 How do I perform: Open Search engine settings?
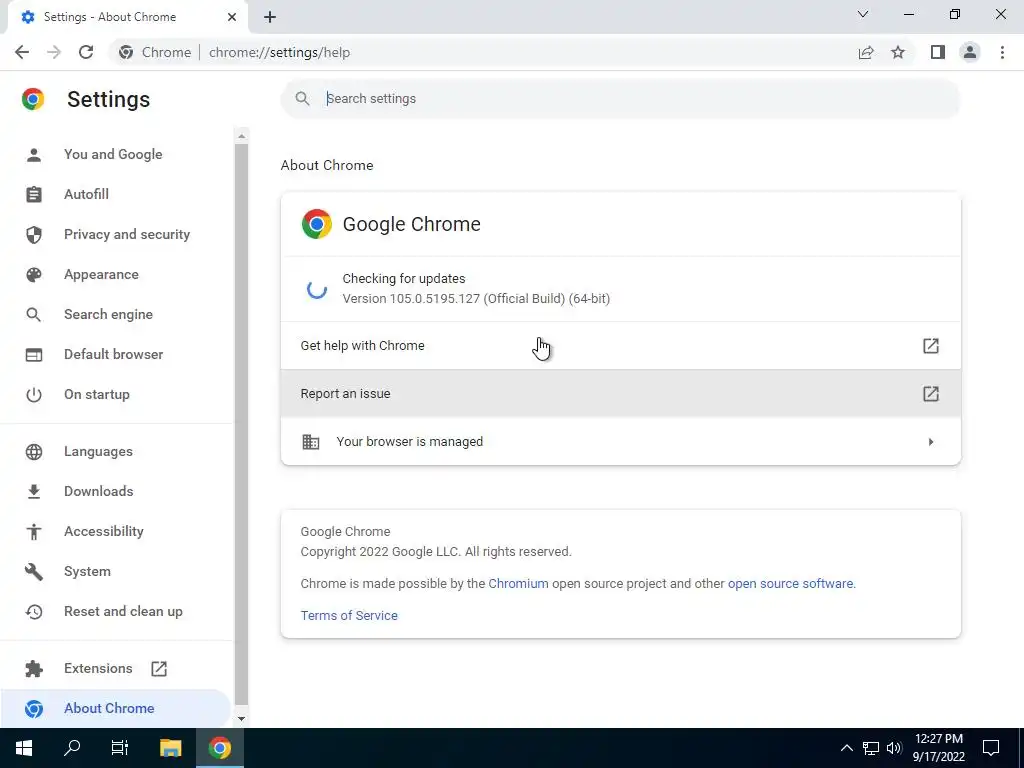tap(116, 315)
